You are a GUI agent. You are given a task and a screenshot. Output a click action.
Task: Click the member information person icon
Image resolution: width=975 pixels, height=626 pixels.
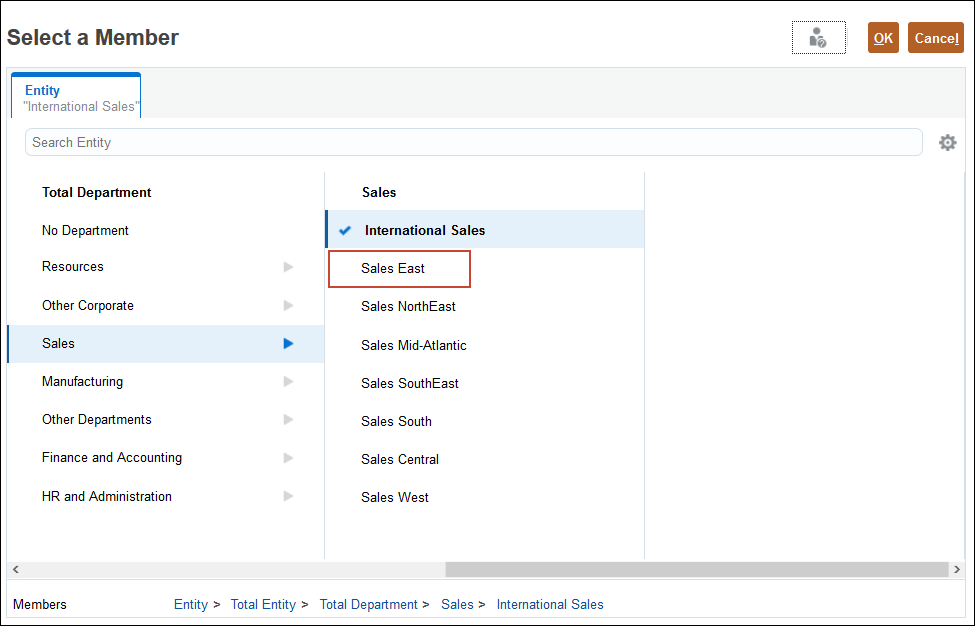point(818,37)
